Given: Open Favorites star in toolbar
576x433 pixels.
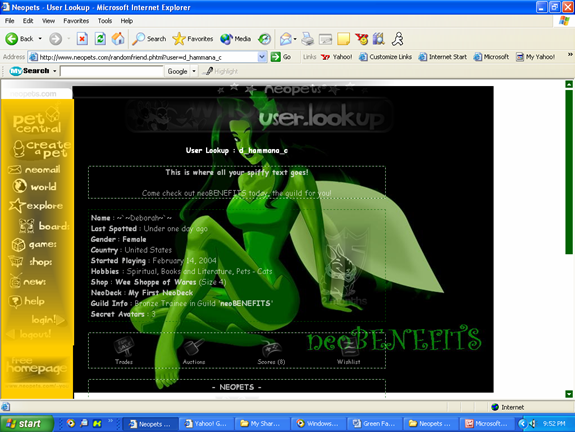Looking at the screenshot, I should click(x=193, y=39).
